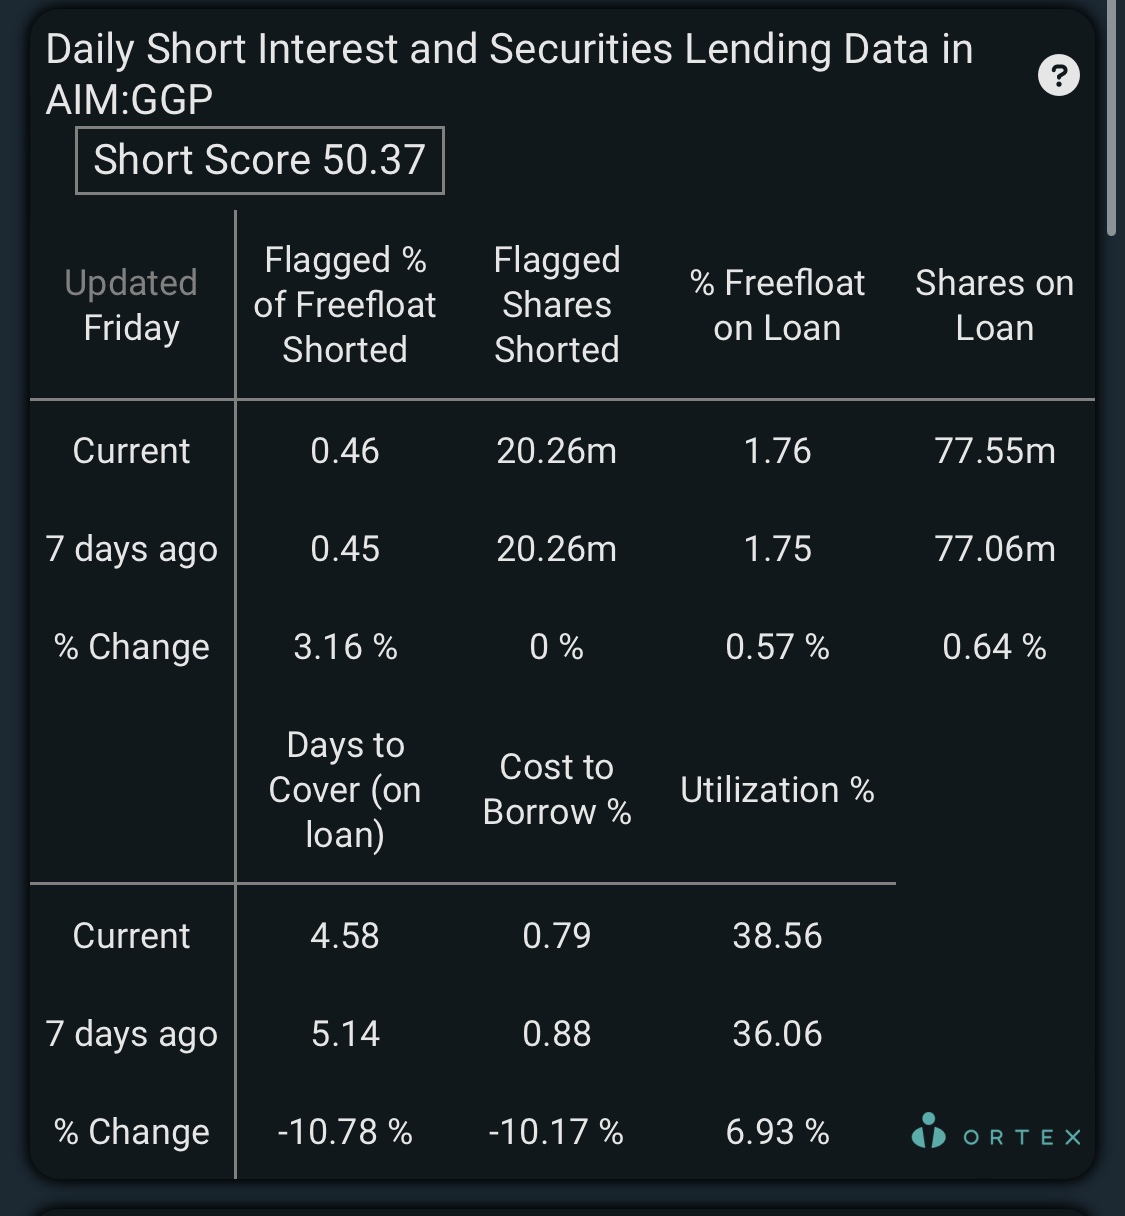The height and width of the screenshot is (1216, 1125).
Task: Select current utilization value 38.56
Action: pos(777,936)
